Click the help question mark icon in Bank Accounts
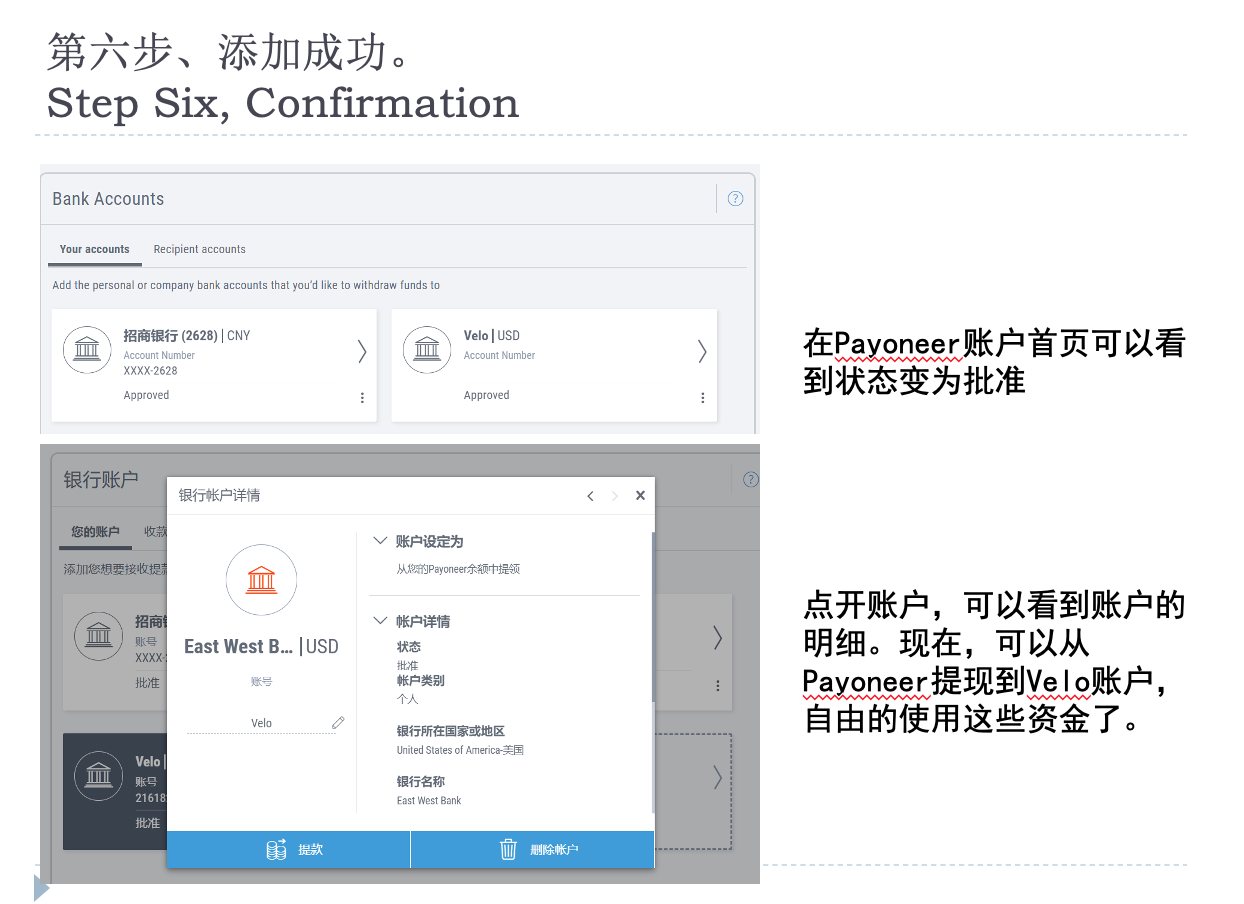This screenshot has width=1244, height=904. click(x=735, y=198)
